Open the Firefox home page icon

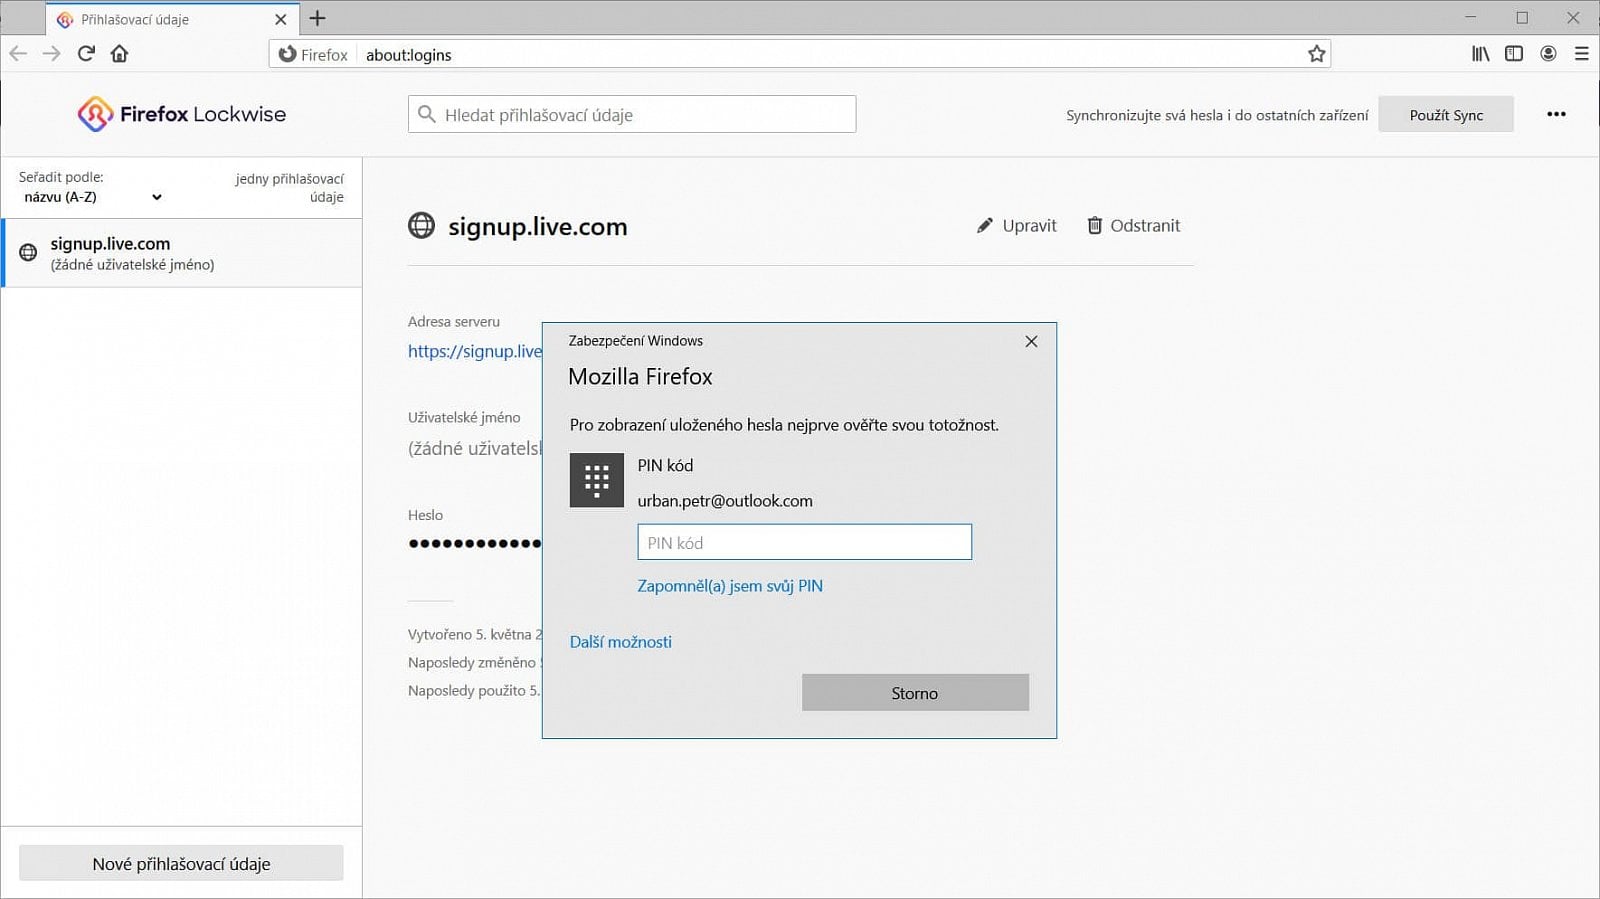click(120, 54)
